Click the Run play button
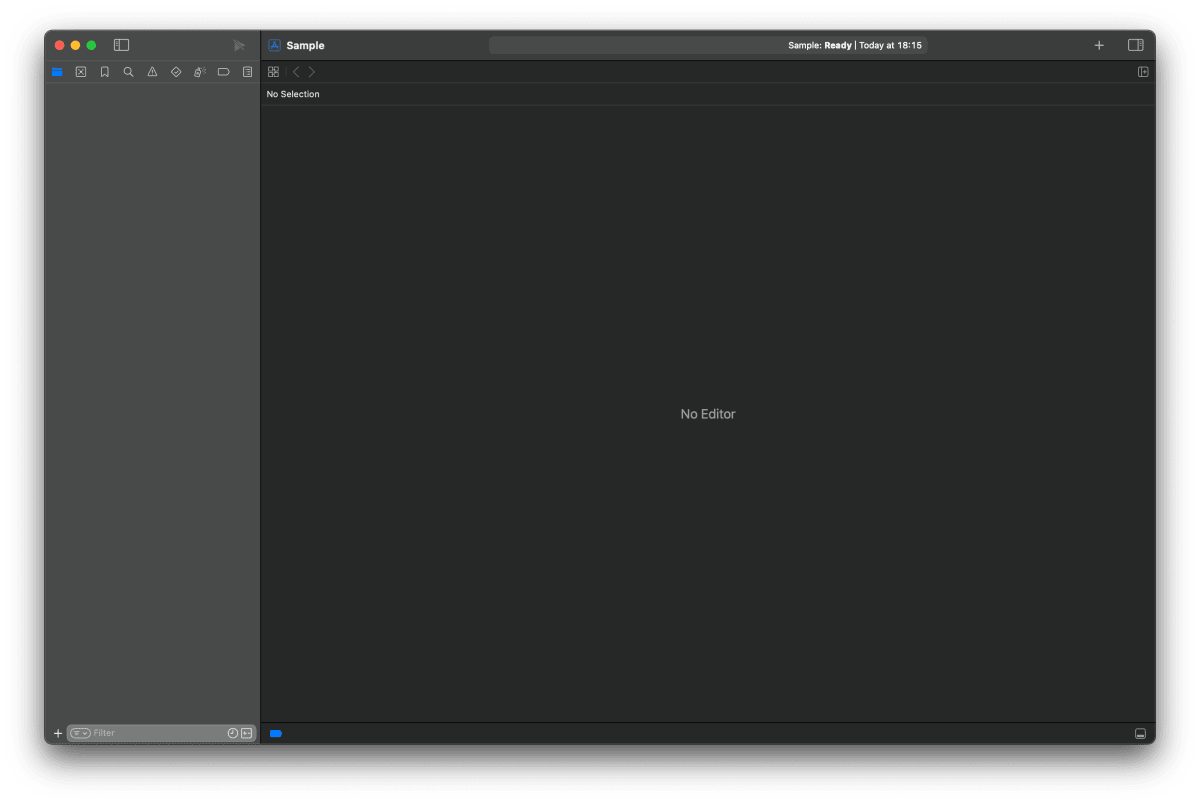Viewport: 1200px width, 803px height. click(x=239, y=45)
